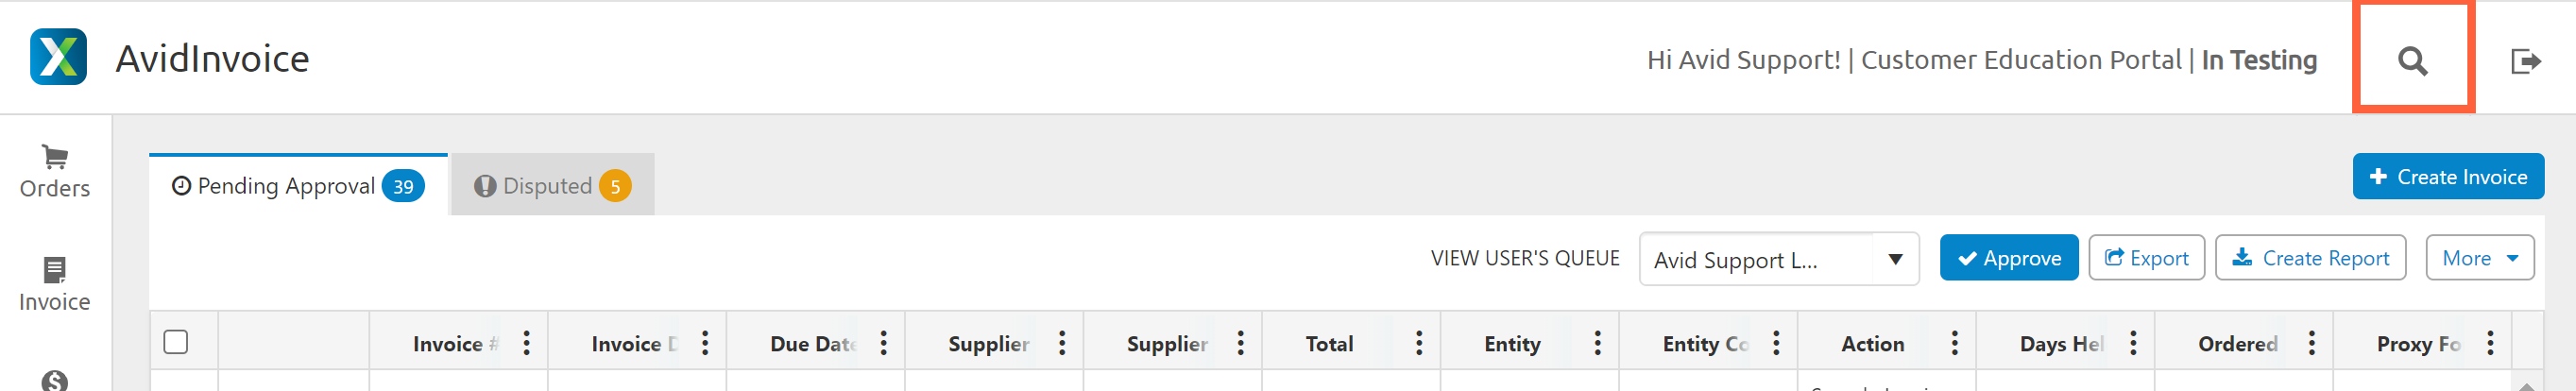Click the AvidInvoice X logo icon
2576x391 pixels.
[58, 57]
